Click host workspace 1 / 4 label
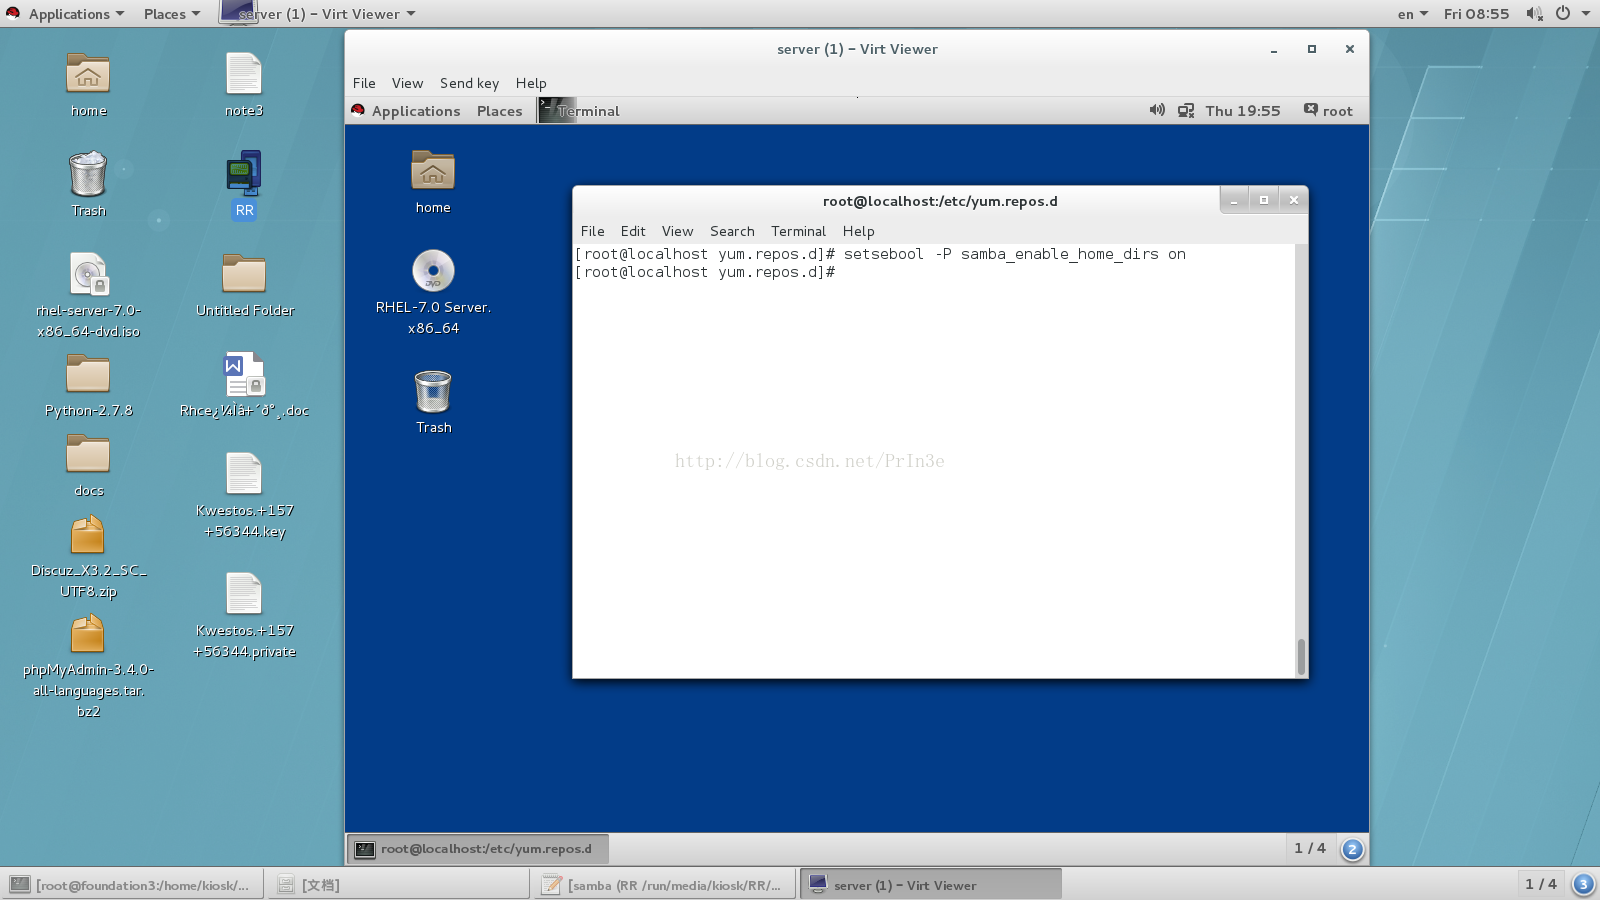The image size is (1600, 900). pyautogui.click(x=1541, y=884)
